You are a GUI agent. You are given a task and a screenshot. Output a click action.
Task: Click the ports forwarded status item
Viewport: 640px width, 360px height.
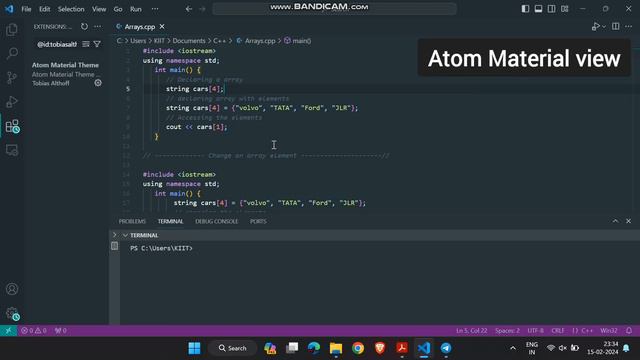pos(60,331)
